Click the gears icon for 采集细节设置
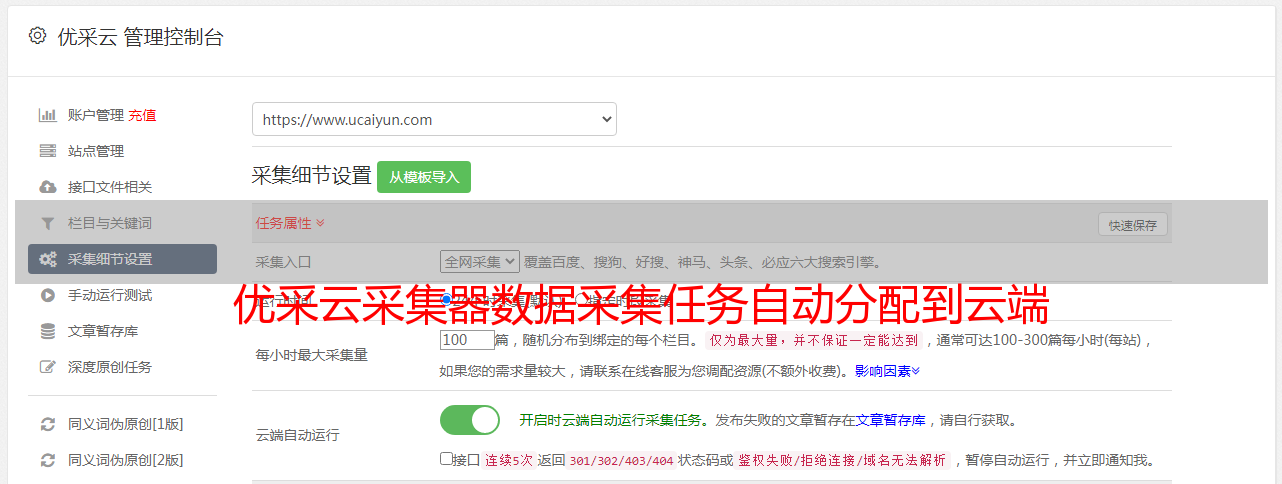1282x484 pixels. tap(47, 259)
